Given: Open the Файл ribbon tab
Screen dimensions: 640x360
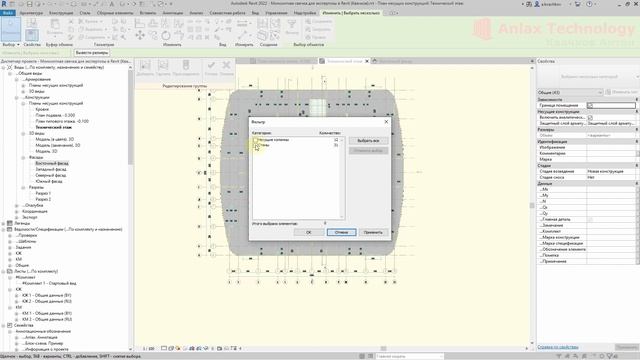Looking at the screenshot, I should tap(7, 13).
